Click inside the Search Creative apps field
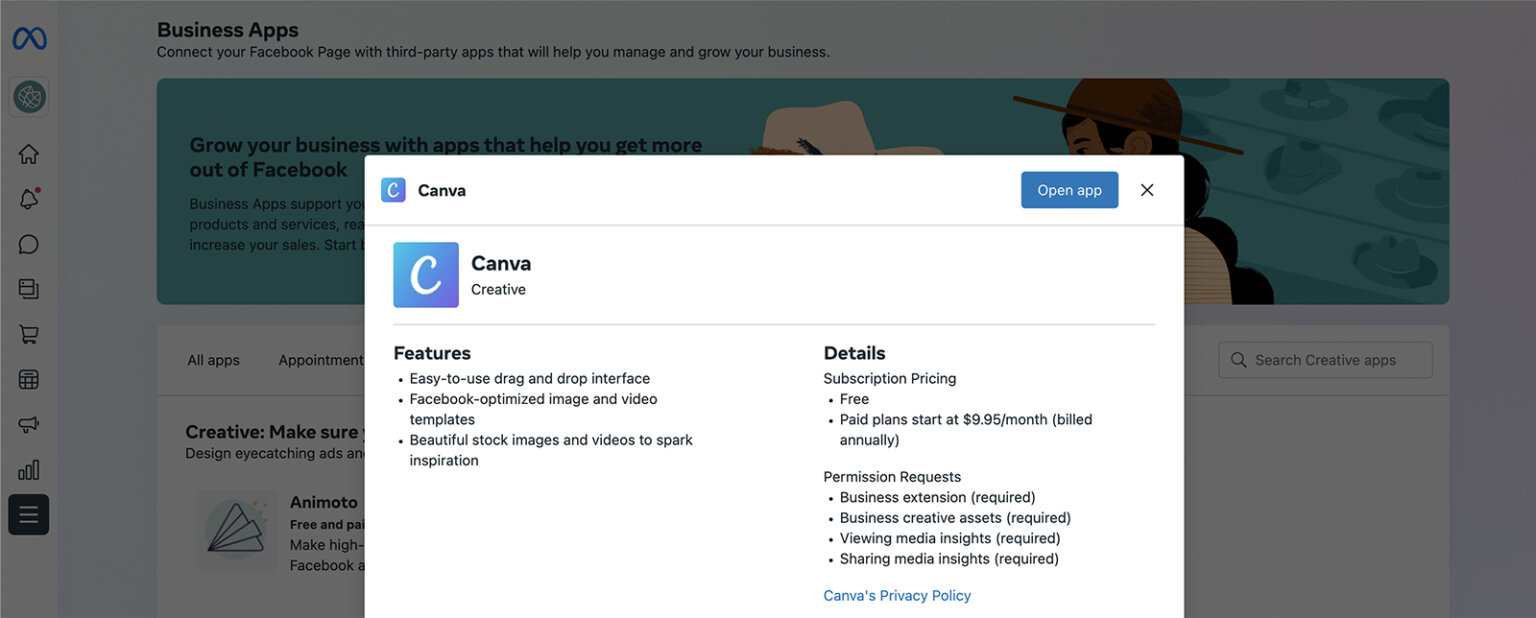The height and width of the screenshot is (618, 1536). point(1325,359)
